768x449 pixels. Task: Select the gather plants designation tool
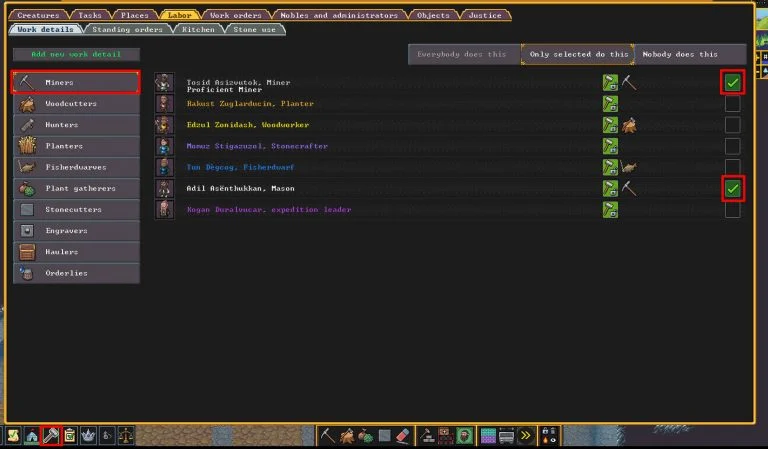[x=365, y=435]
